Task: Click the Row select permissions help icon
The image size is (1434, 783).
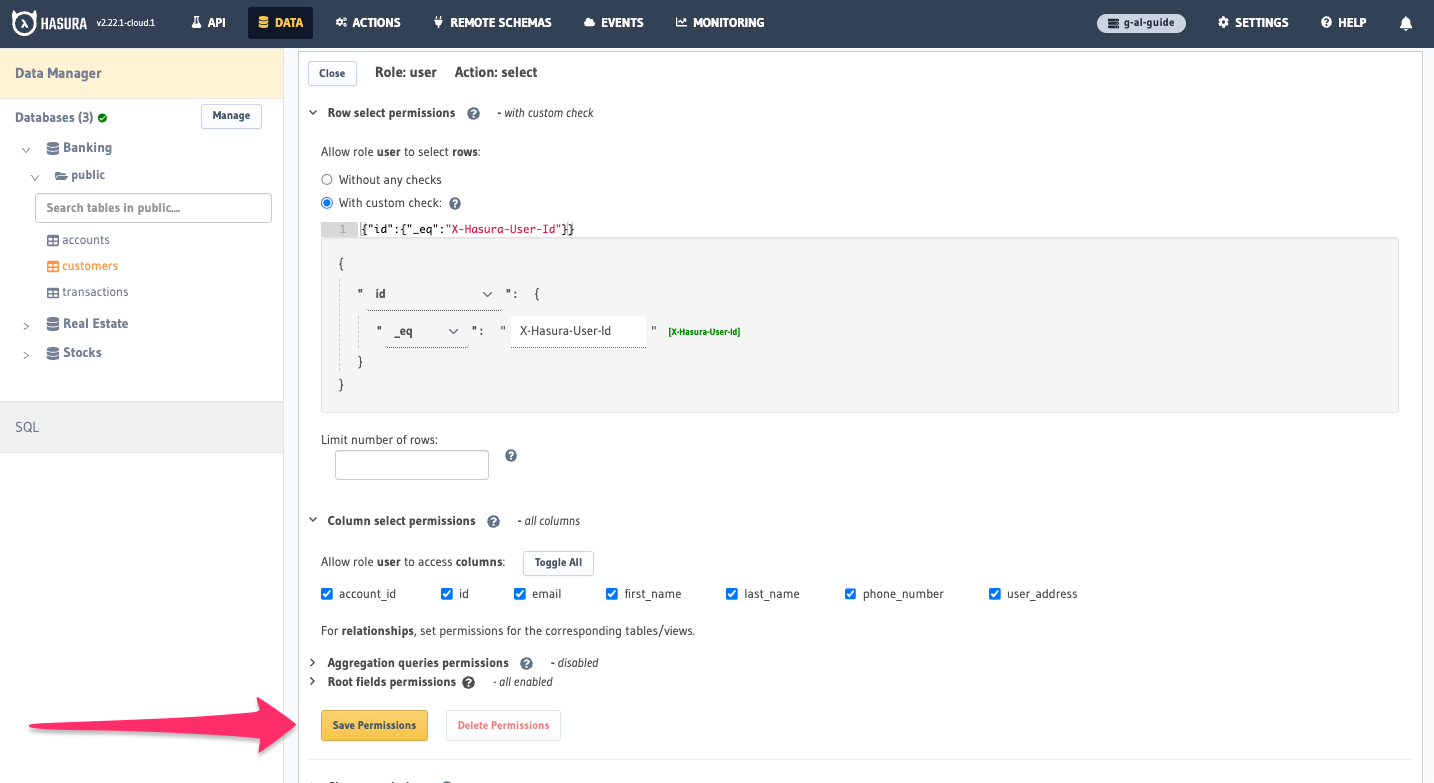Action: pyautogui.click(x=472, y=113)
